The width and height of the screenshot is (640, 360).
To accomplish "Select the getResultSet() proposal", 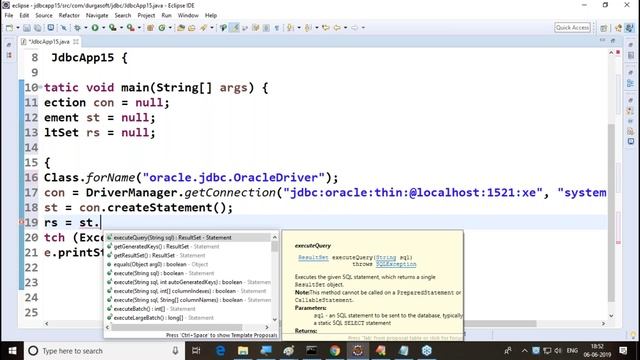I will point(188,256).
